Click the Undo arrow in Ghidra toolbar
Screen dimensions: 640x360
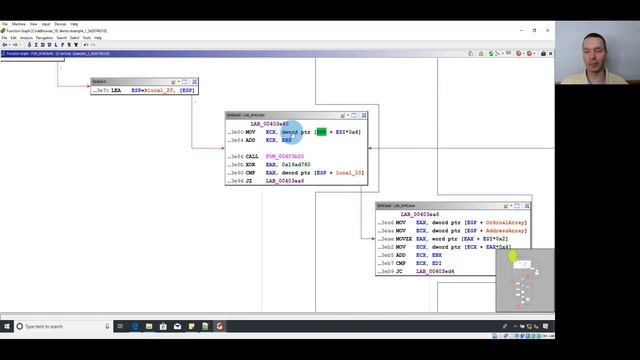[x=85, y=45]
